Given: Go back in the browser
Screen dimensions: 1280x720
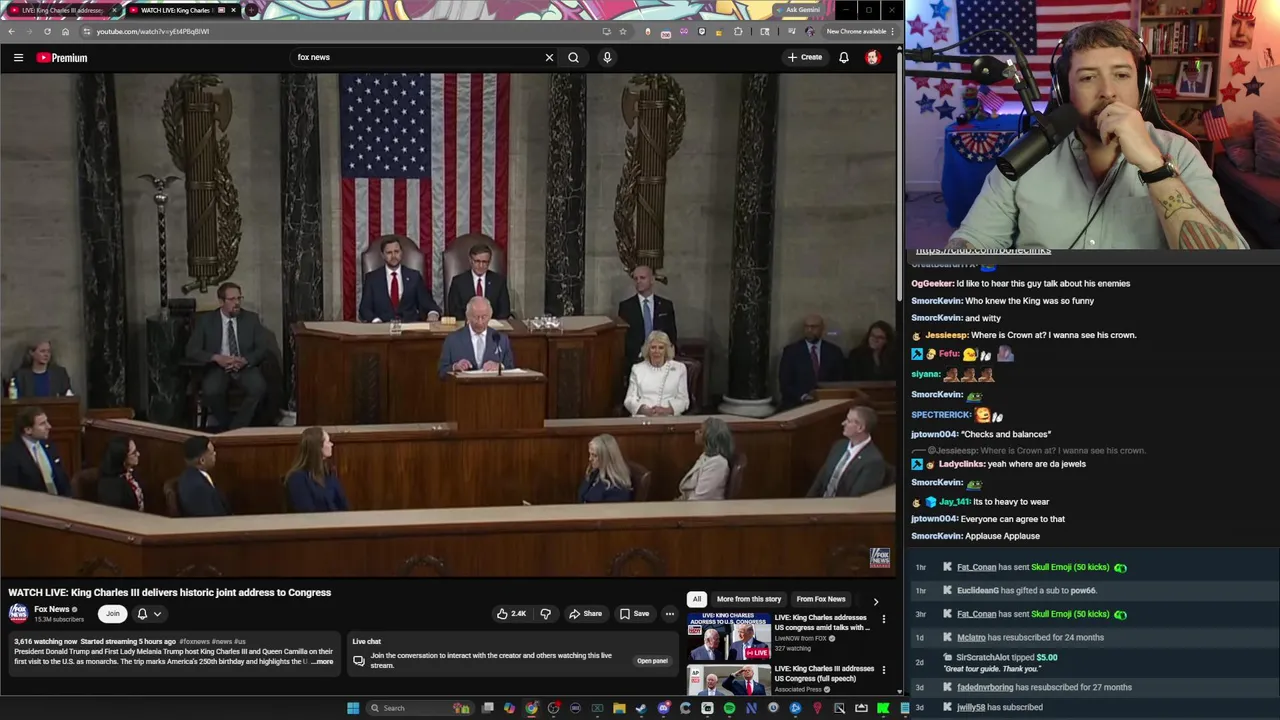Looking at the screenshot, I should point(11,31).
